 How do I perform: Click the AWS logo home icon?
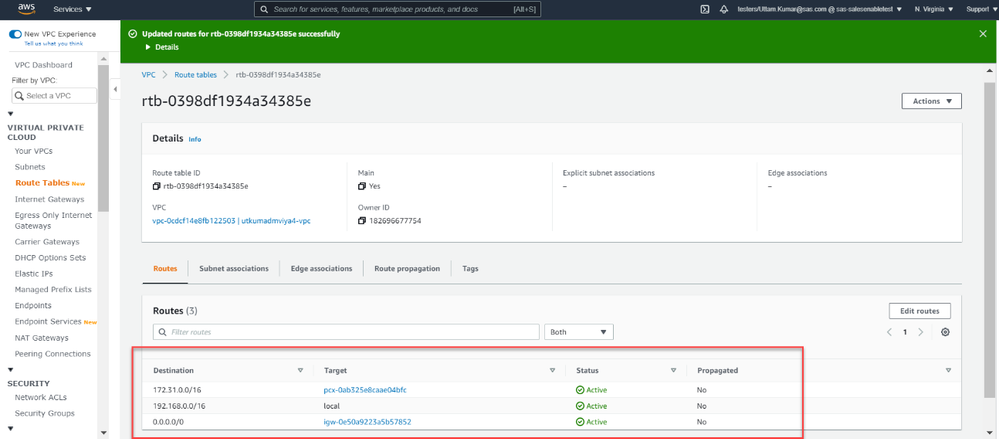point(26,9)
